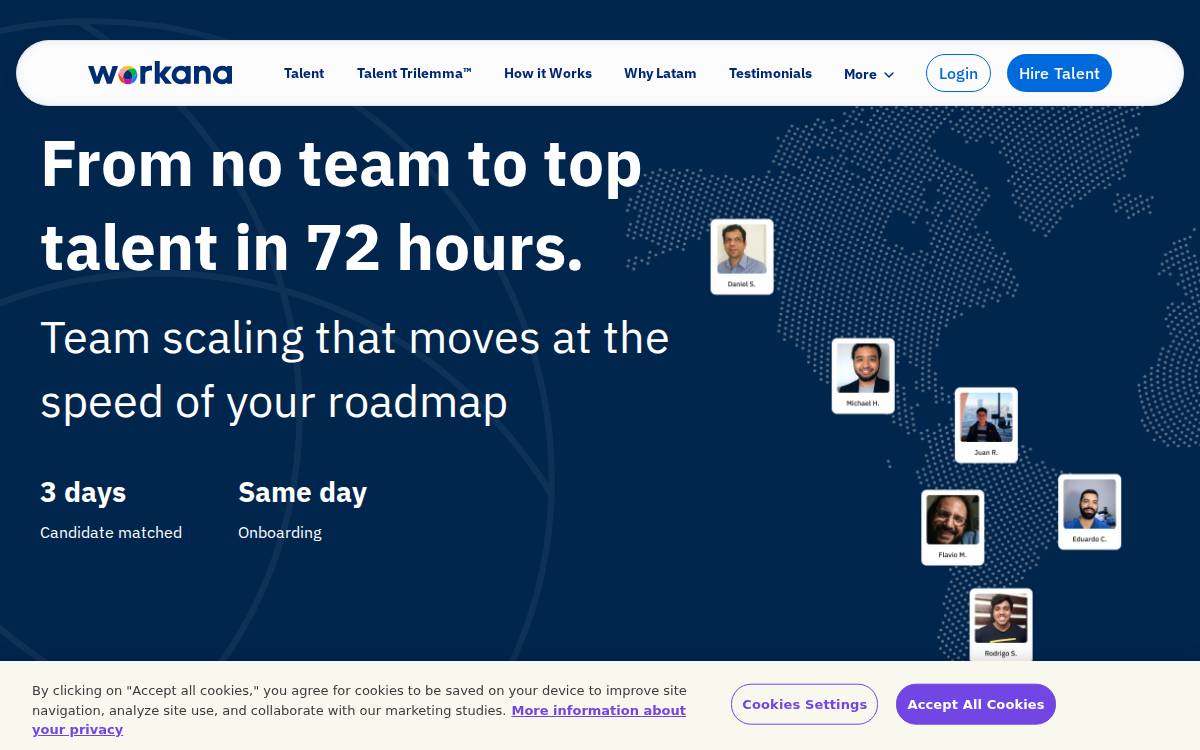This screenshot has width=1200, height=750.
Task: Click the headline 'From no team to top talent in 72 hours.'
Action: [341, 205]
